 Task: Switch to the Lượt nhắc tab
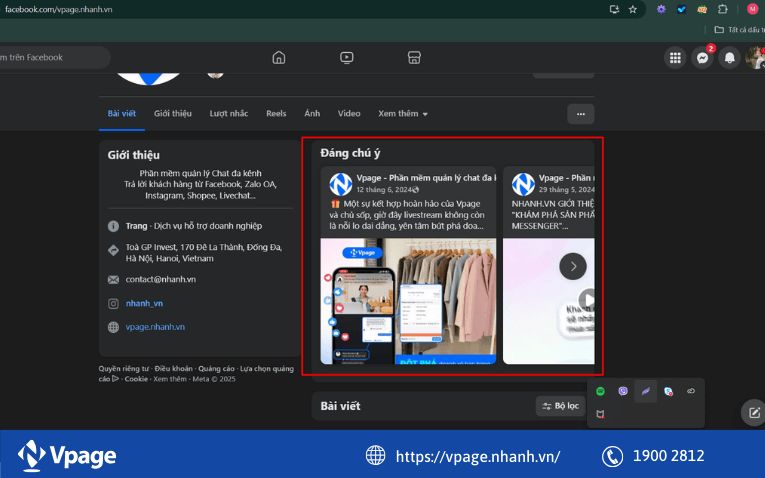click(229, 114)
